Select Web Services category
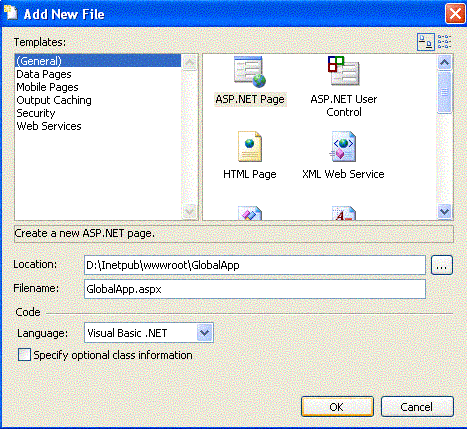Viewport: 467px width, 429px height. click(49, 126)
